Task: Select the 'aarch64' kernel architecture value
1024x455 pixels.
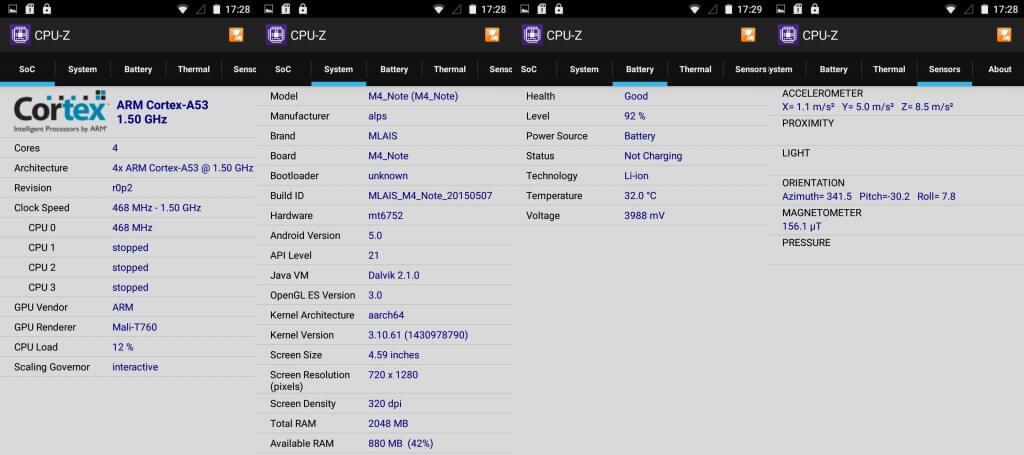Action: click(386, 315)
